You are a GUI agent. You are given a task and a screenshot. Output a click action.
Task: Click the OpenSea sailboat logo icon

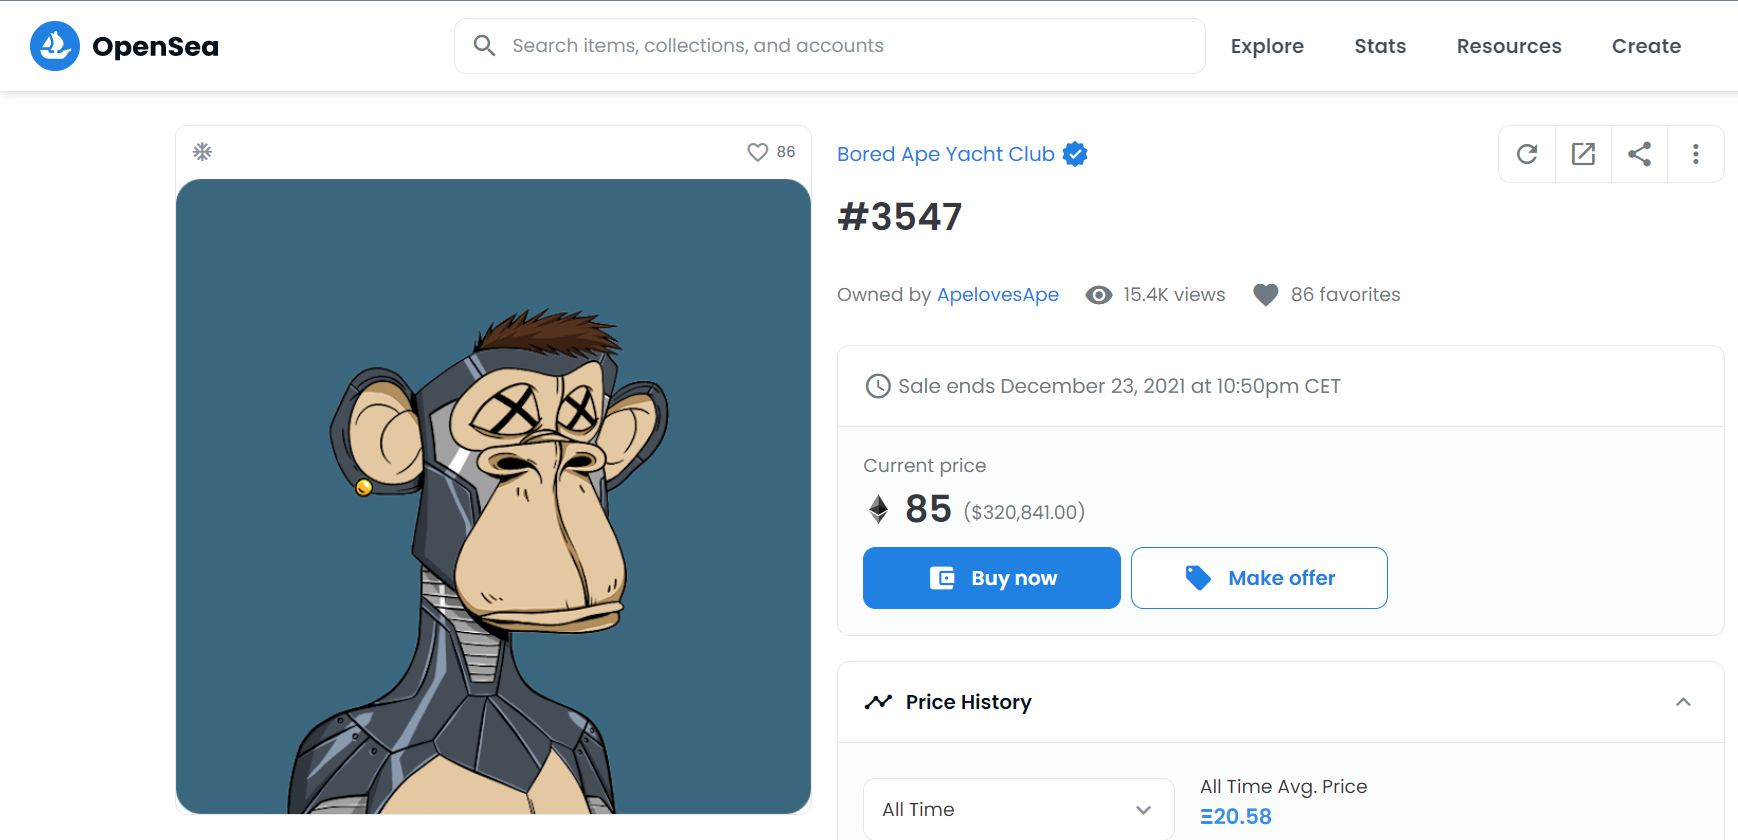(x=55, y=46)
